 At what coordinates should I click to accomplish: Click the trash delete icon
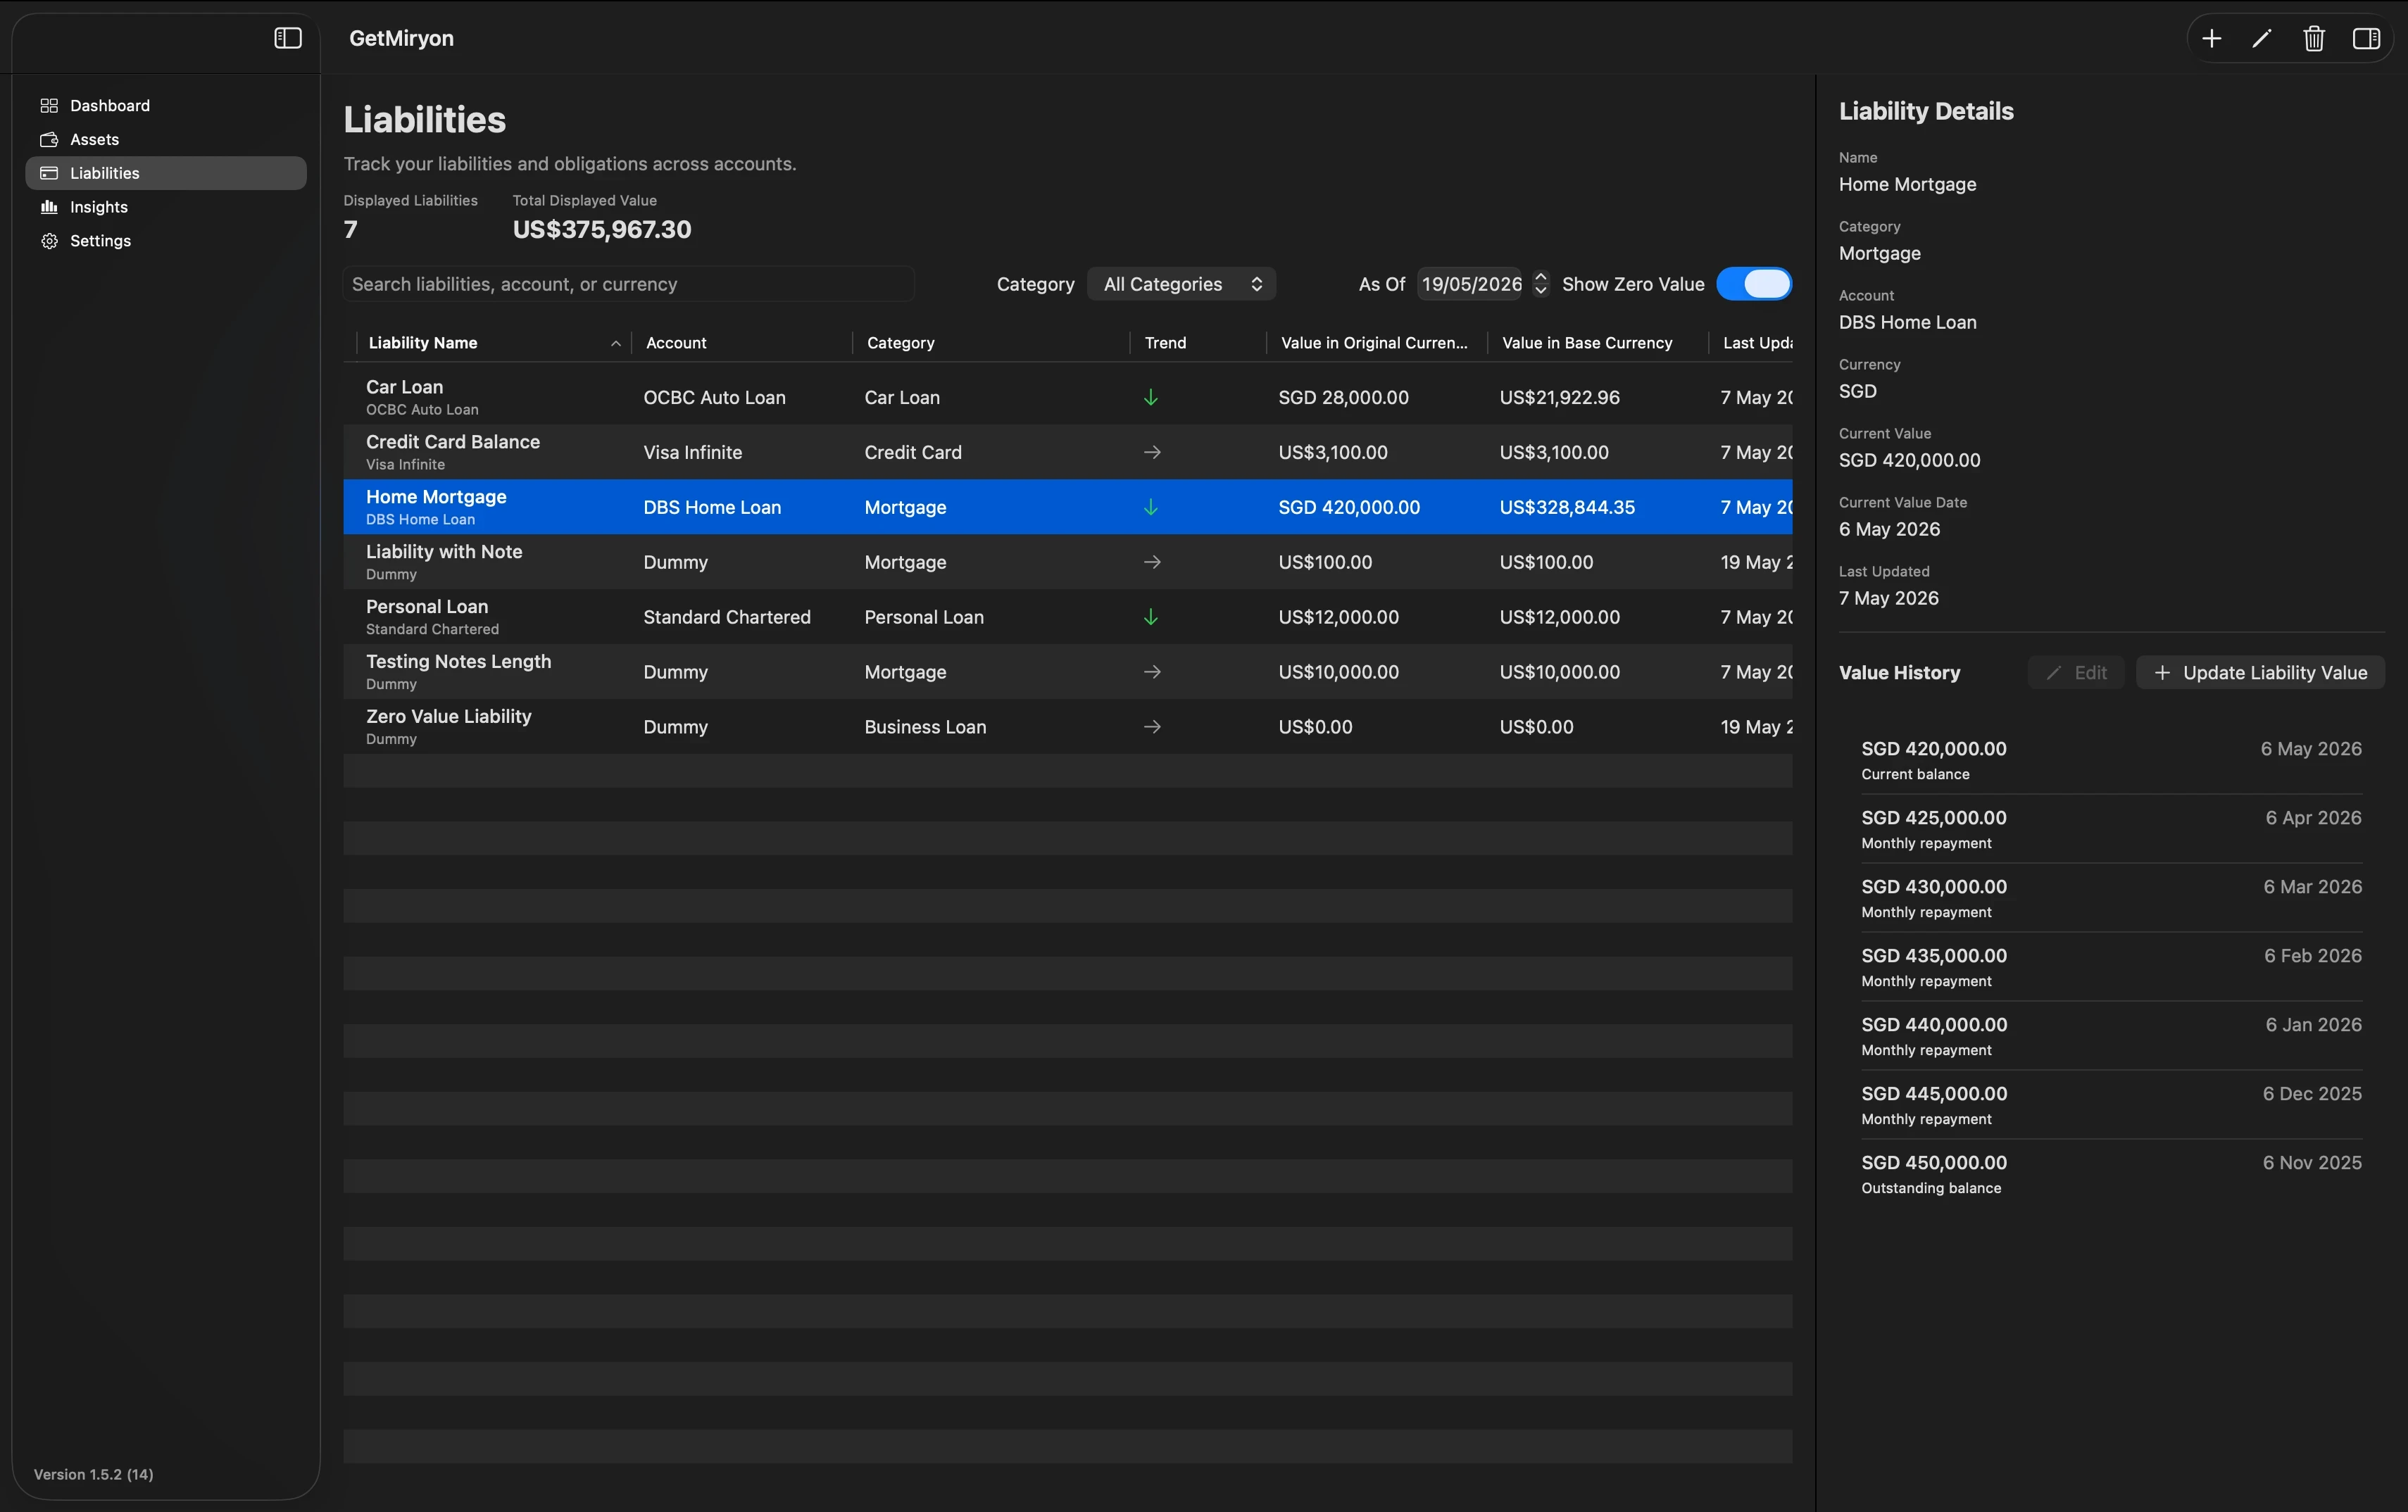(x=2314, y=38)
